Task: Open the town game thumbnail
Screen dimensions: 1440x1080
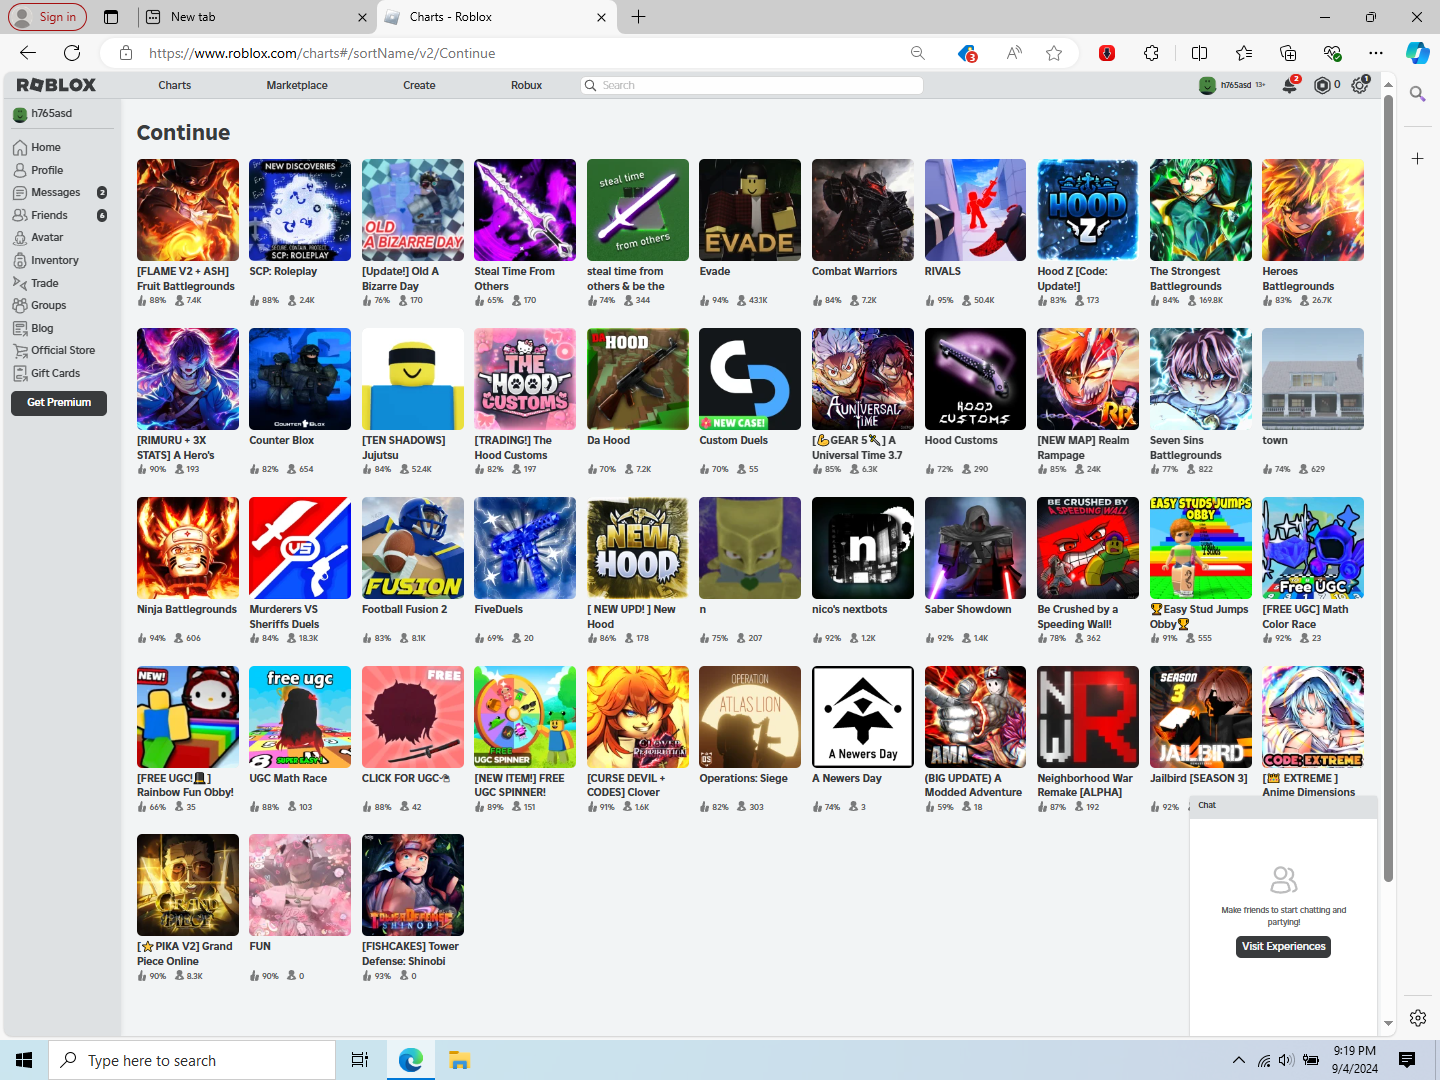Action: pyautogui.click(x=1313, y=379)
